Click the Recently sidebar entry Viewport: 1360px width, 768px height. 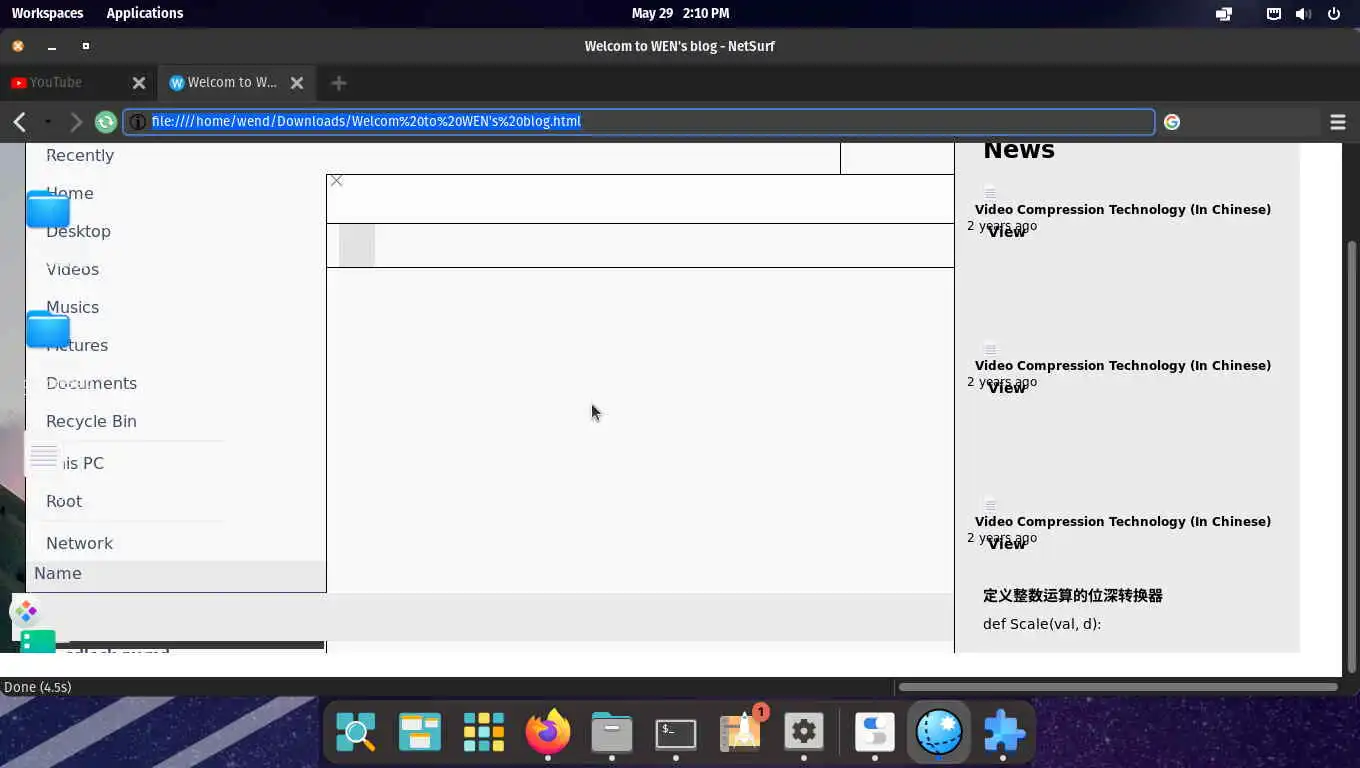tap(80, 155)
